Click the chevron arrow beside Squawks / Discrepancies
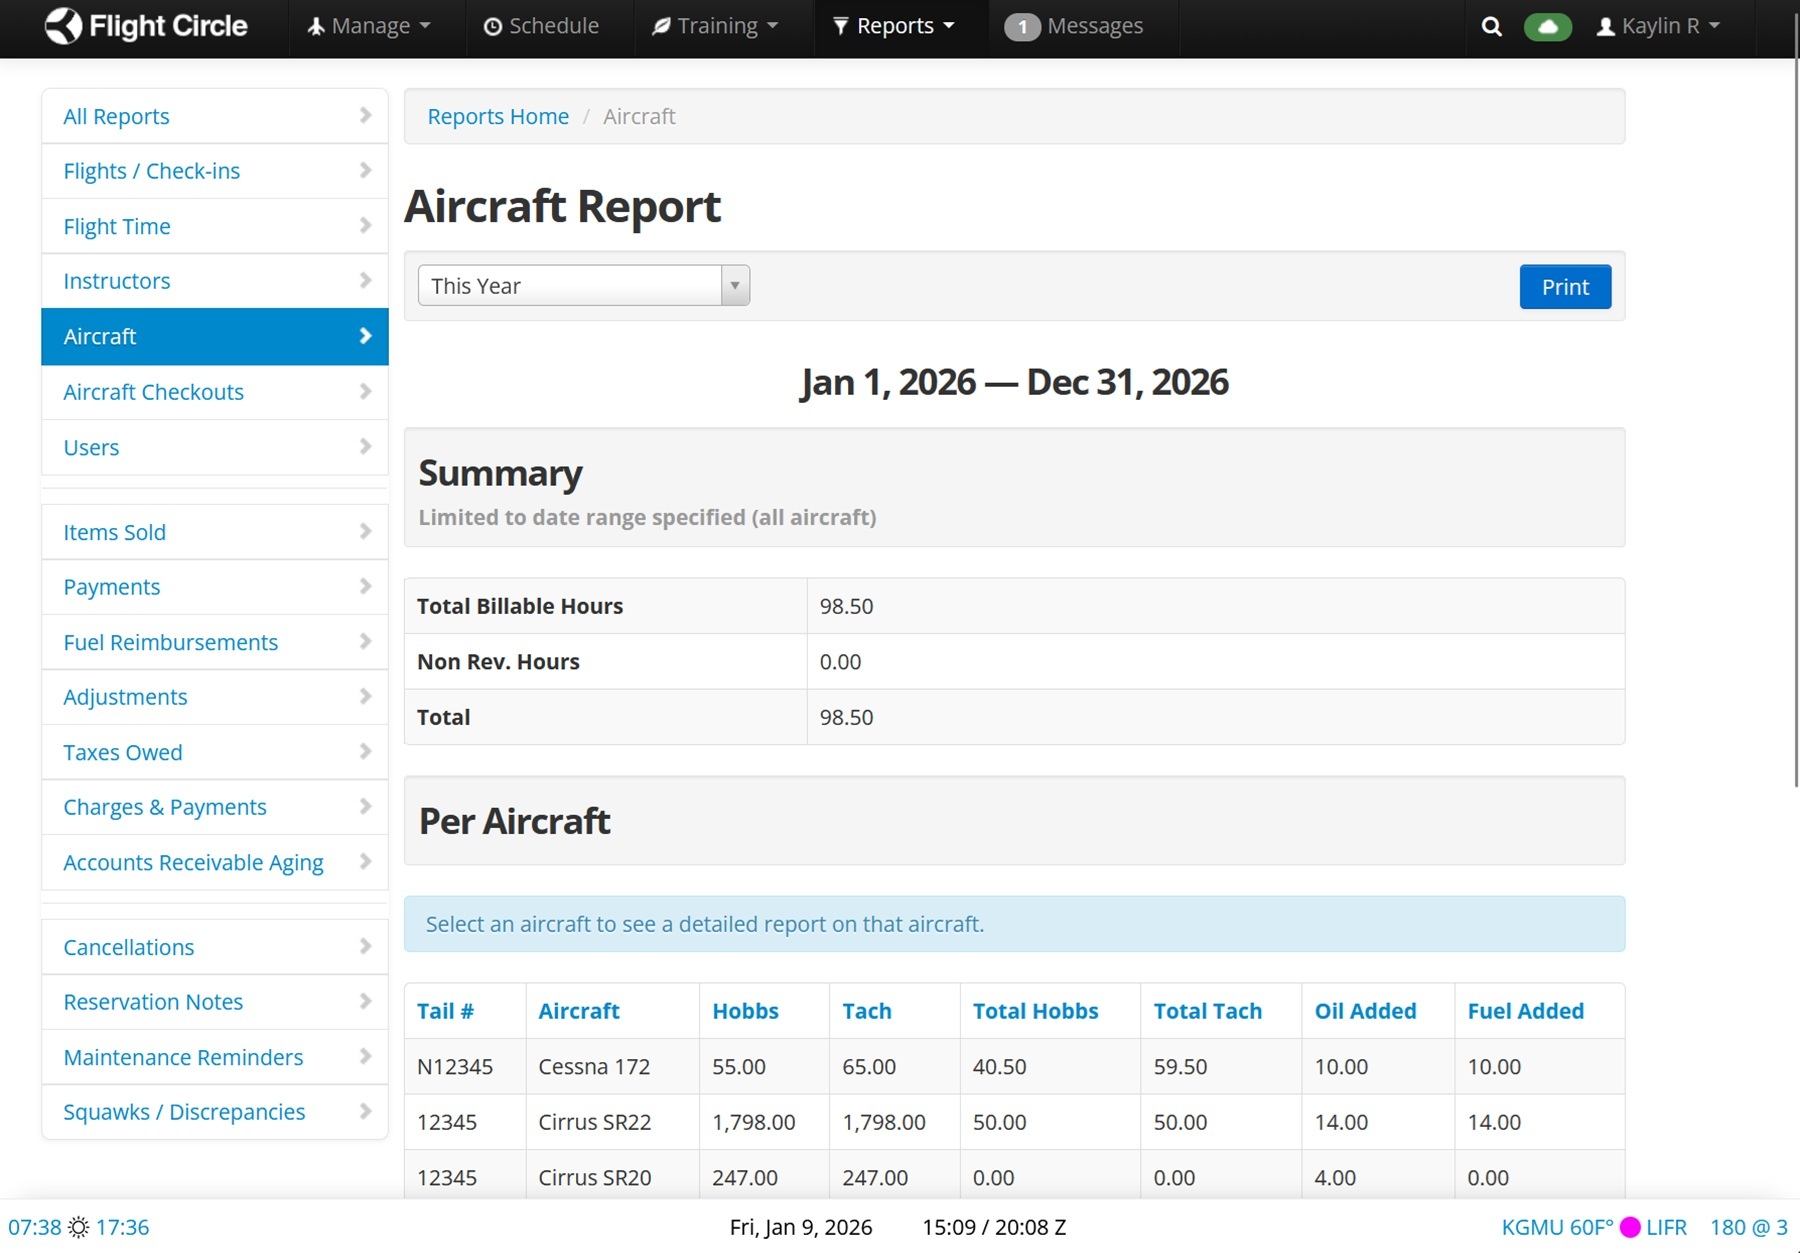Screen dimensions: 1800x1253 365,1111
